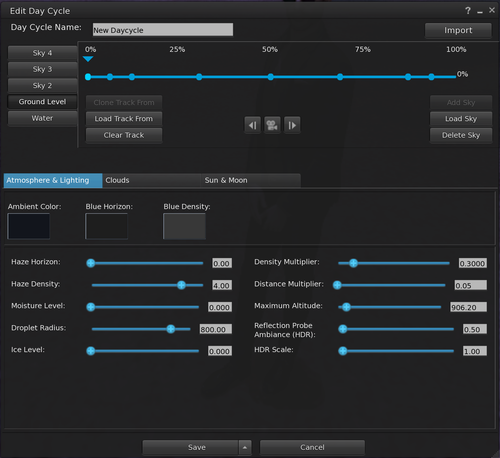This screenshot has width=500, height=458.
Task: Select the Sky 4 track
Action: [42, 53]
